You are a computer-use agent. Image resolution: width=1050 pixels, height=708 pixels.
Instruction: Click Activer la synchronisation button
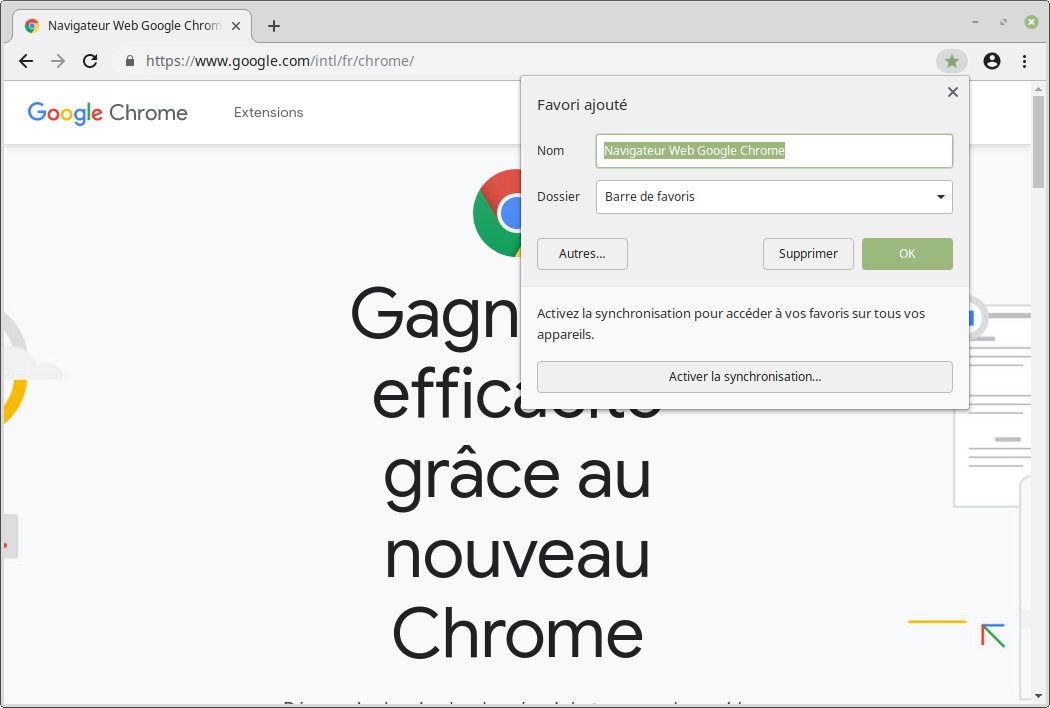pos(744,377)
